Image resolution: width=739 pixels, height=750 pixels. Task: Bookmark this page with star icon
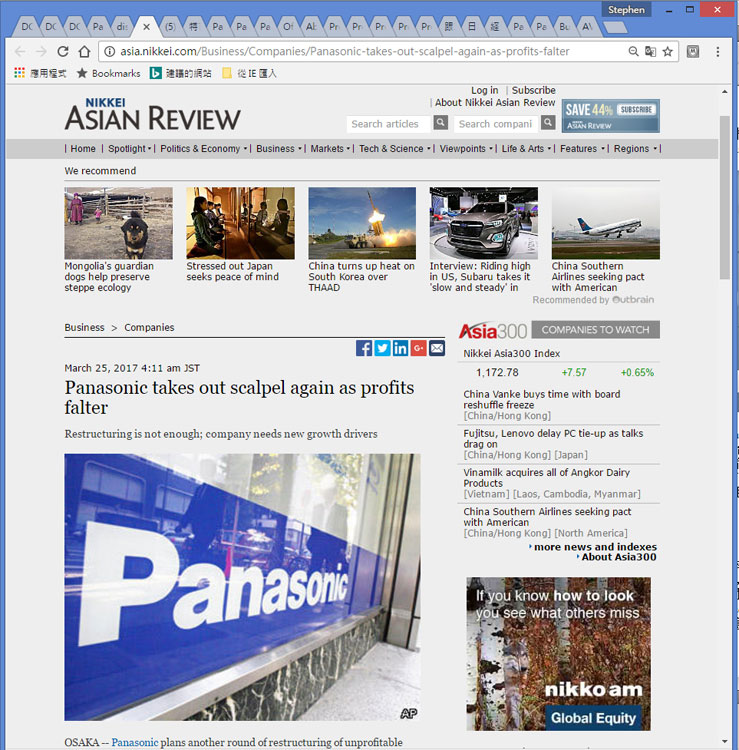point(668,51)
